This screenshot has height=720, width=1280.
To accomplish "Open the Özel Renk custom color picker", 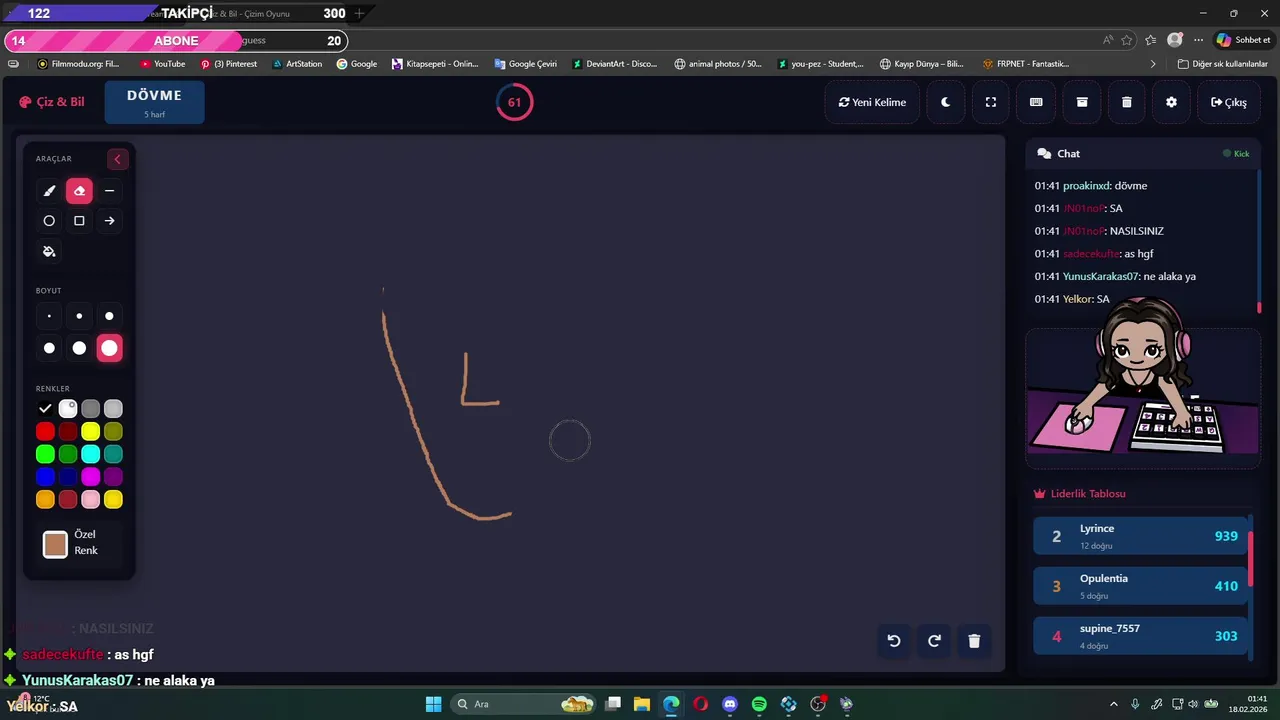I will (x=55, y=544).
